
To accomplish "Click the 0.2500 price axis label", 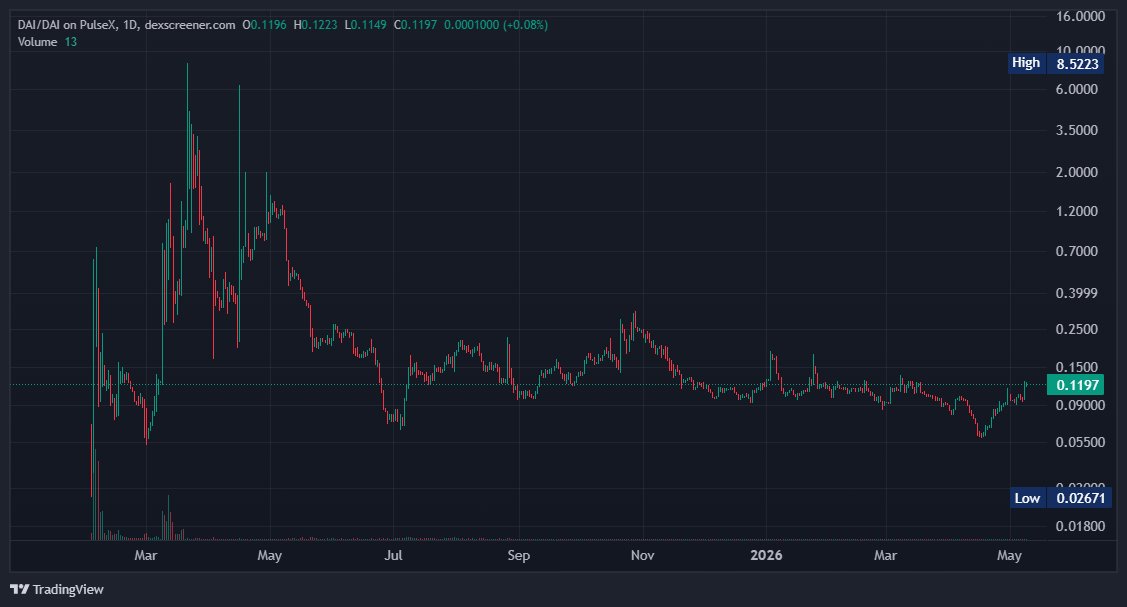I will point(1077,329).
